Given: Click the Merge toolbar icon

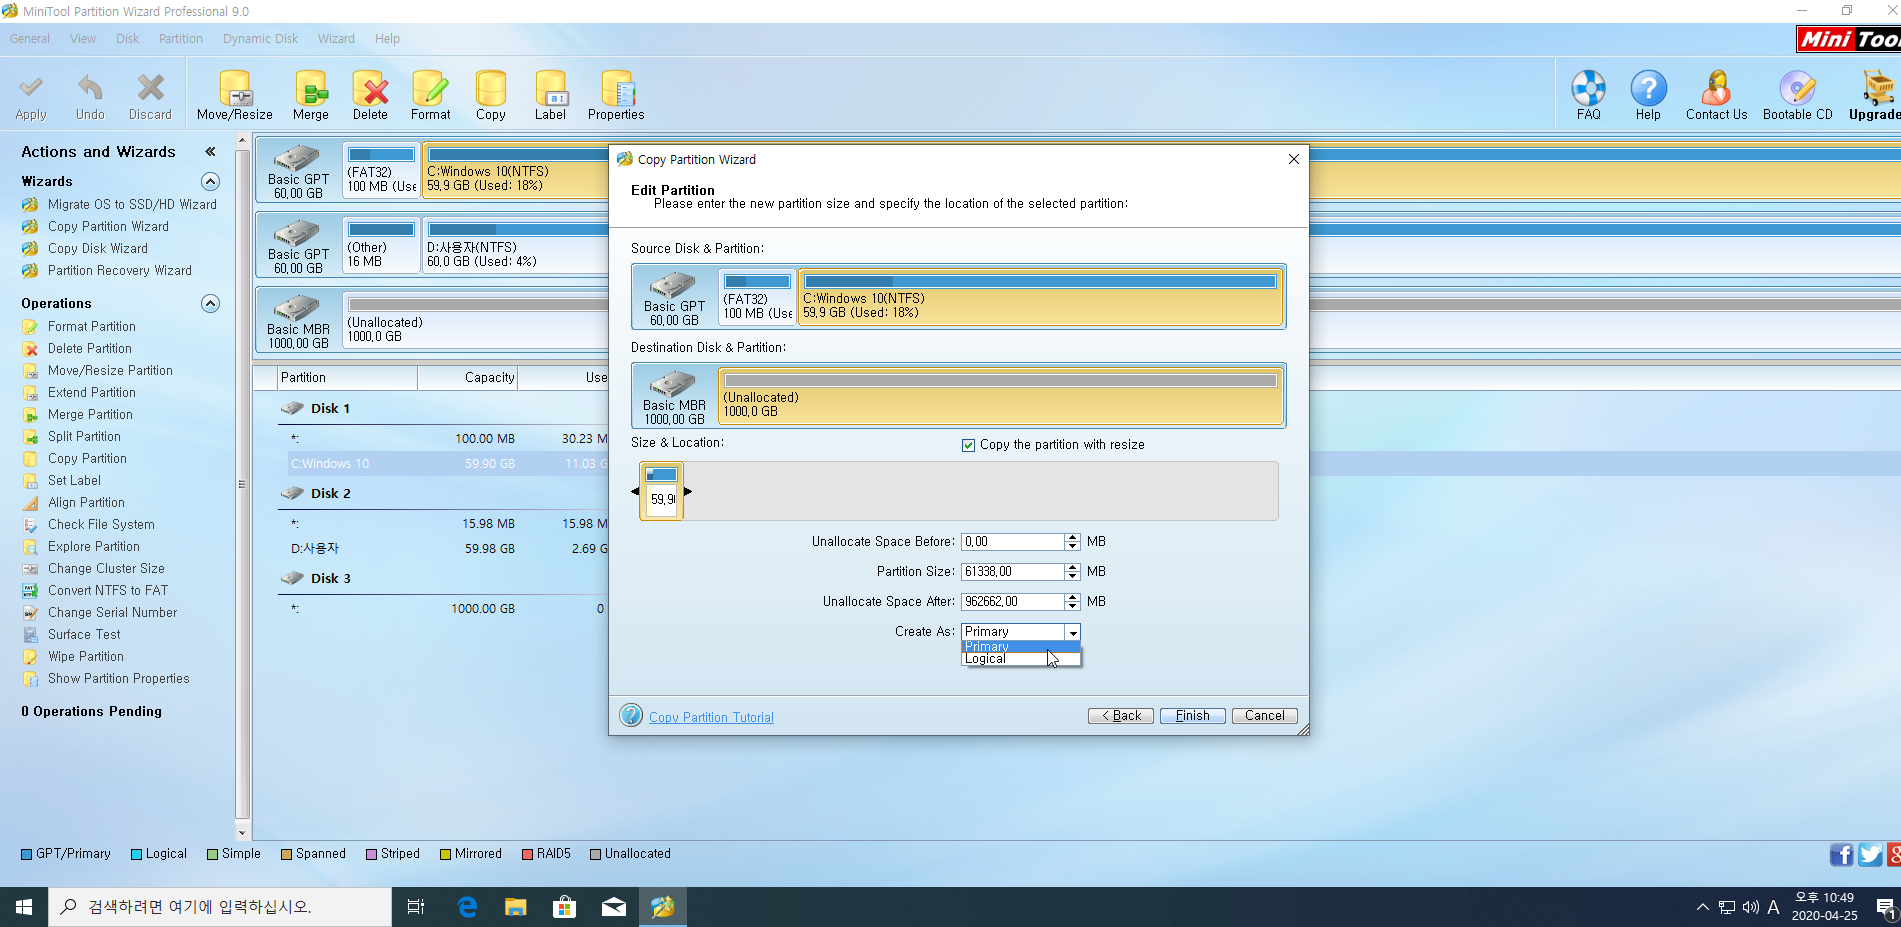Looking at the screenshot, I should [x=311, y=96].
